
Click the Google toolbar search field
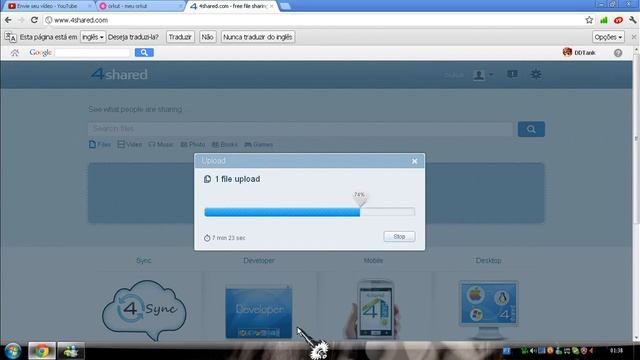click(x=92, y=52)
